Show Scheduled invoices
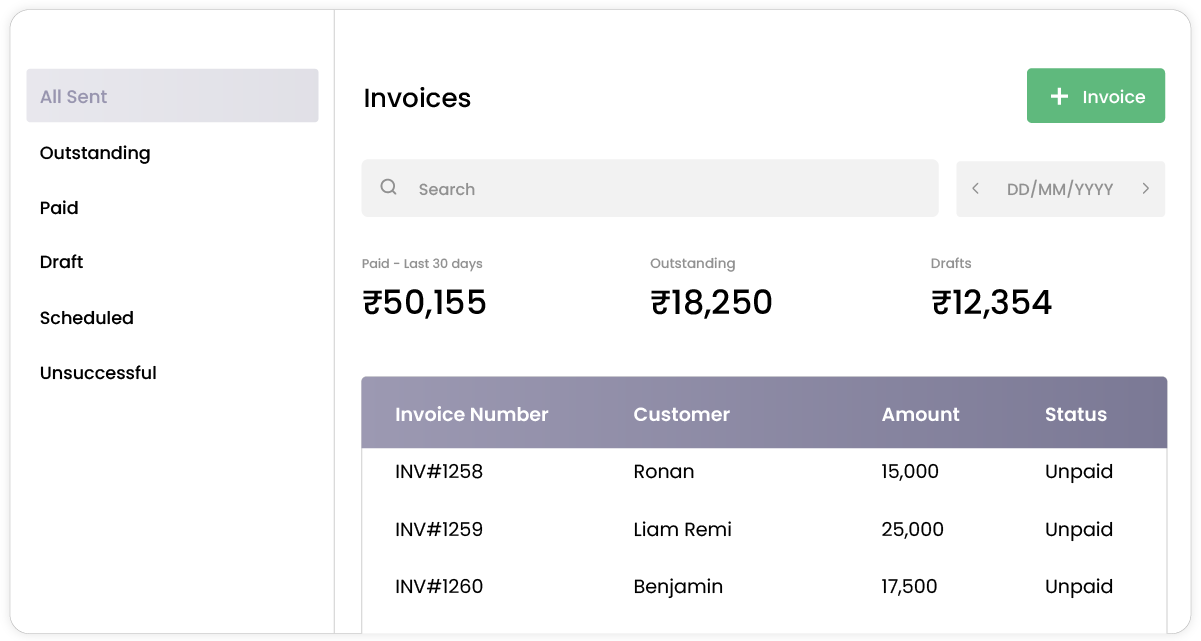Image resolution: width=1201 pixels, height=641 pixels. [87, 318]
